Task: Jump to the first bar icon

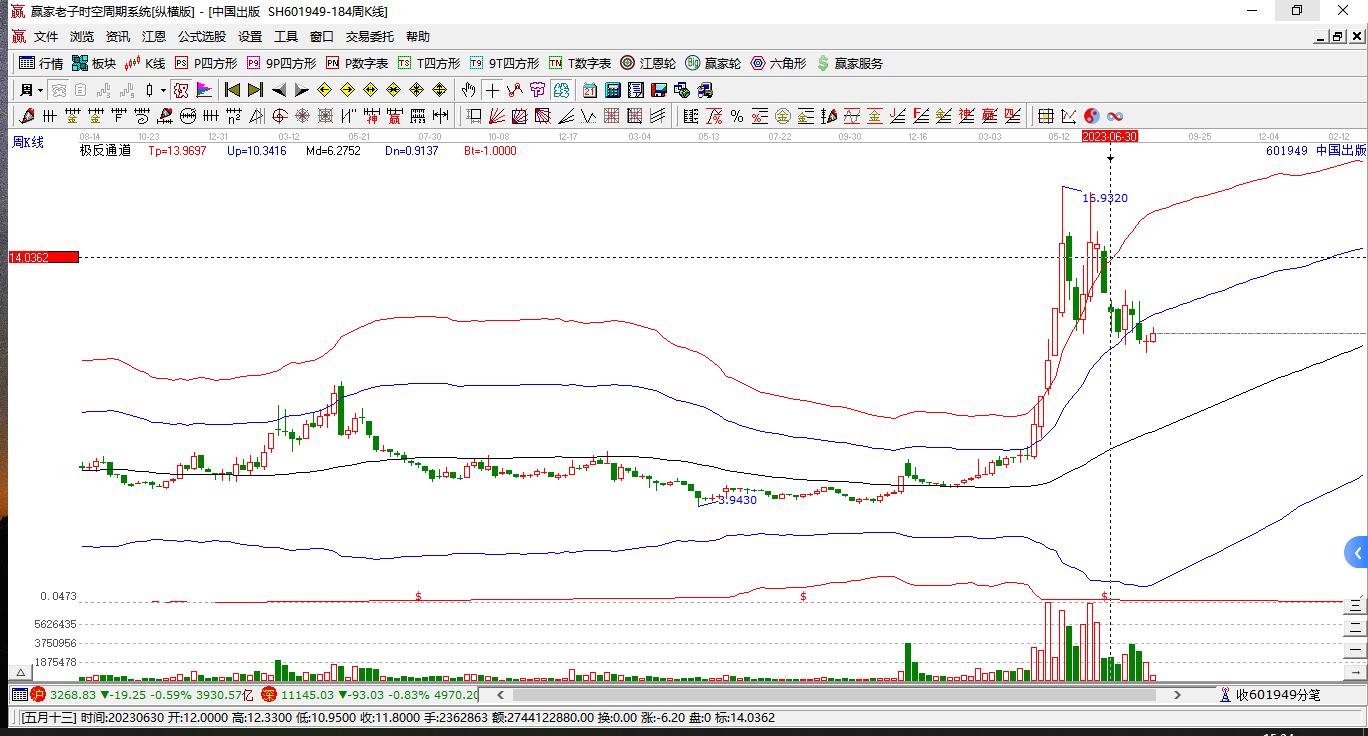Action: pyautogui.click(x=232, y=90)
